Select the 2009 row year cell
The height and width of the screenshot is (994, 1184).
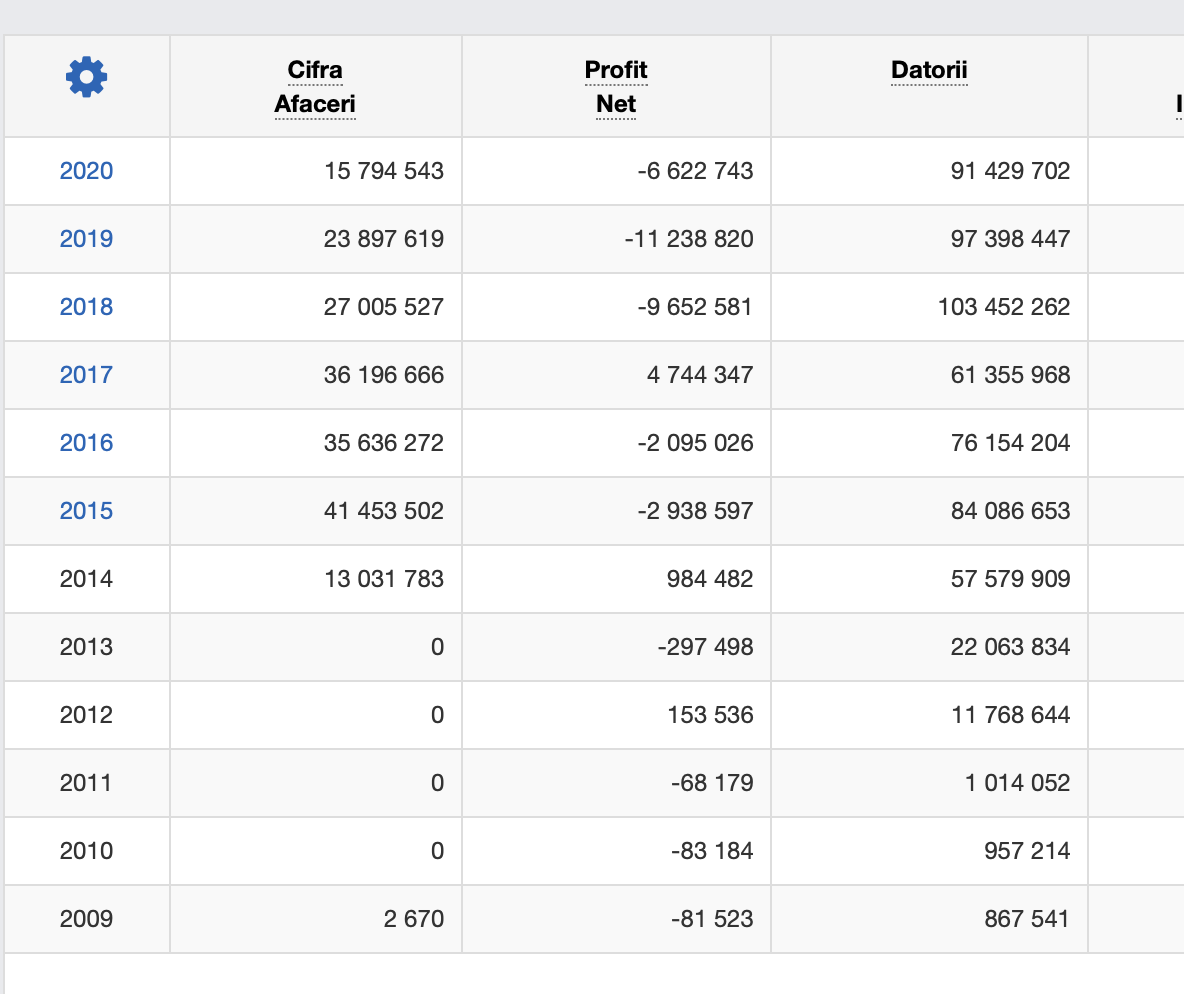click(x=86, y=919)
